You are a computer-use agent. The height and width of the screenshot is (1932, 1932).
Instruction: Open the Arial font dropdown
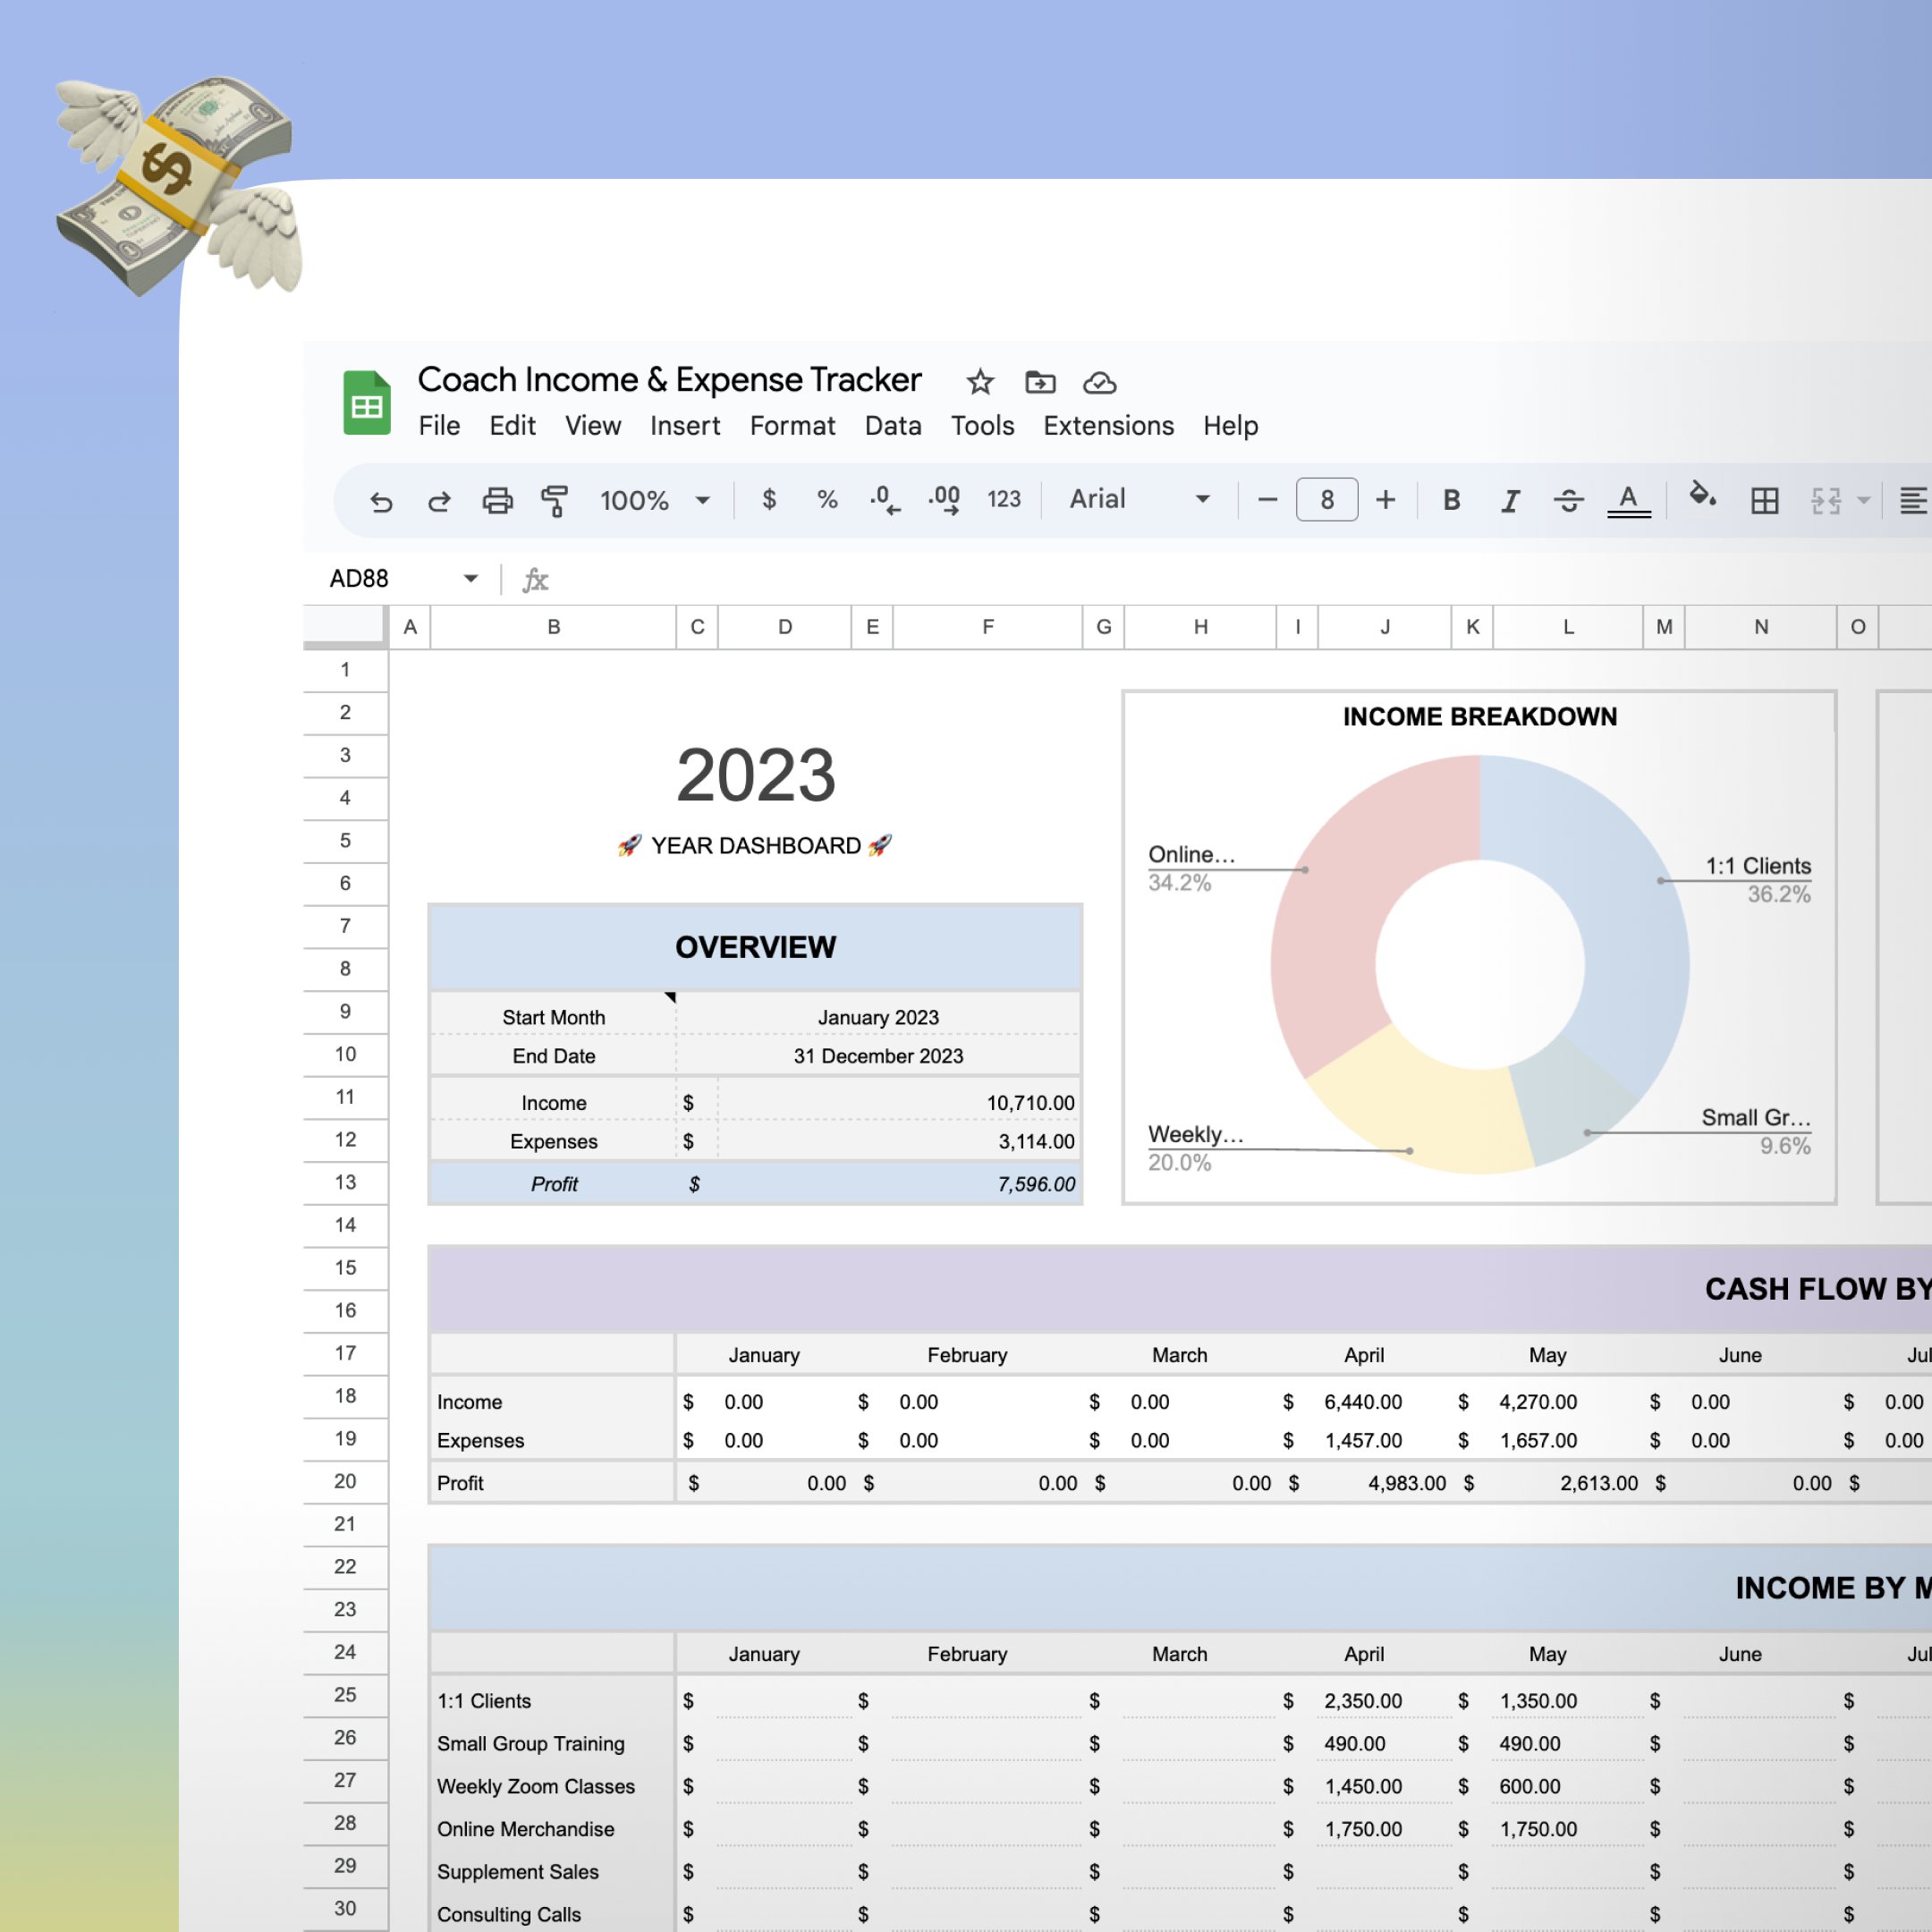pyautogui.click(x=1139, y=499)
